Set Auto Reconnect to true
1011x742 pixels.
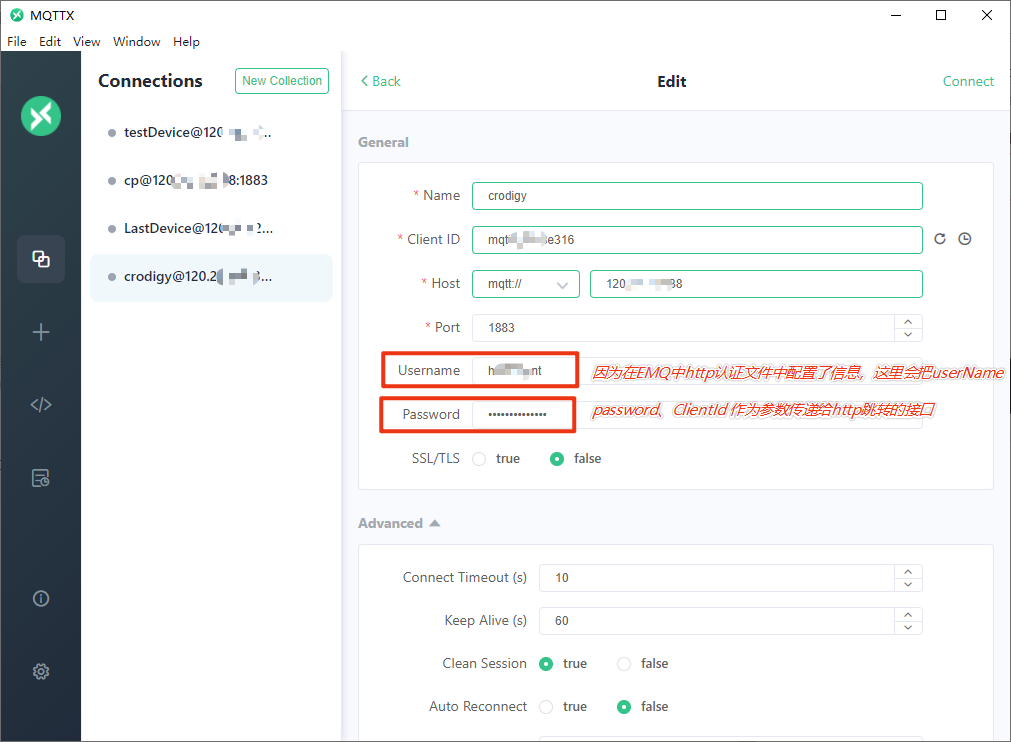(546, 707)
